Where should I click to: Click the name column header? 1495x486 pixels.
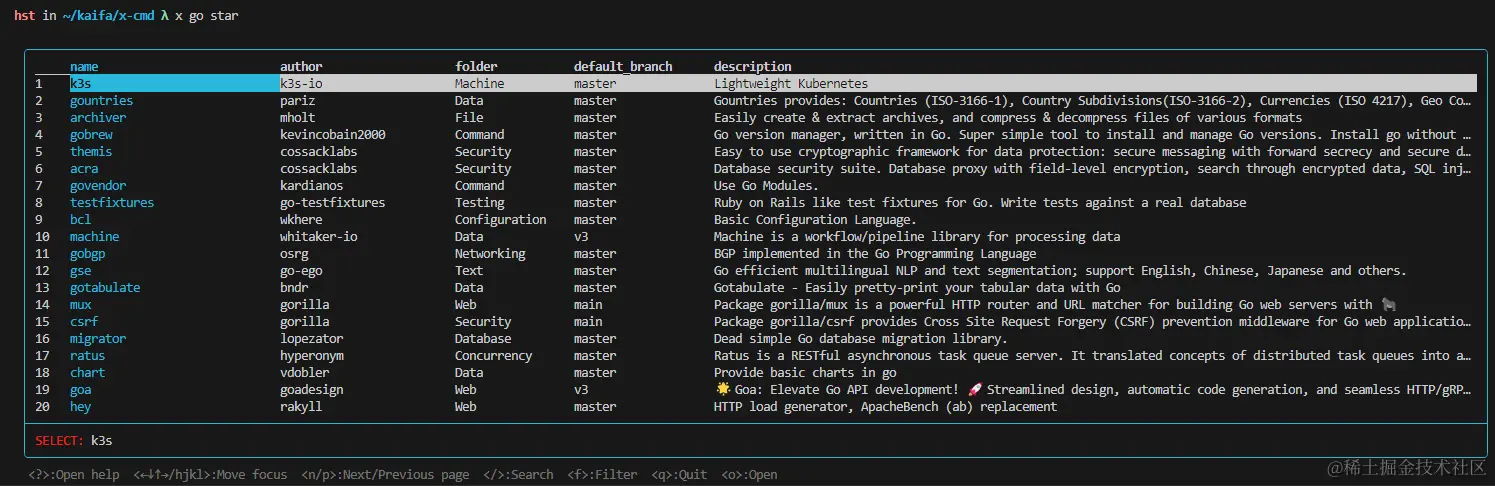point(84,67)
